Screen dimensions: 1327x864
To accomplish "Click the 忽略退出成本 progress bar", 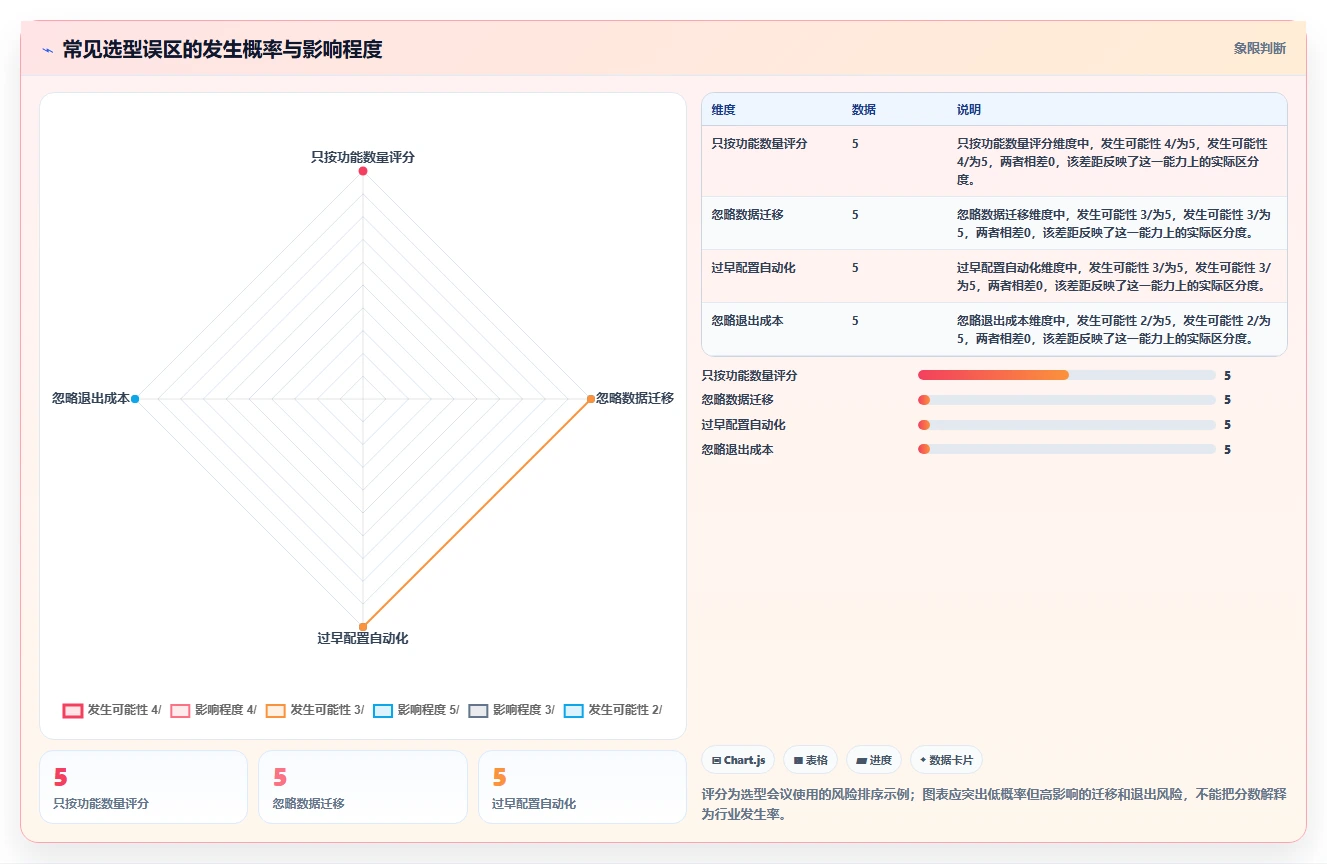I will click(1067, 450).
